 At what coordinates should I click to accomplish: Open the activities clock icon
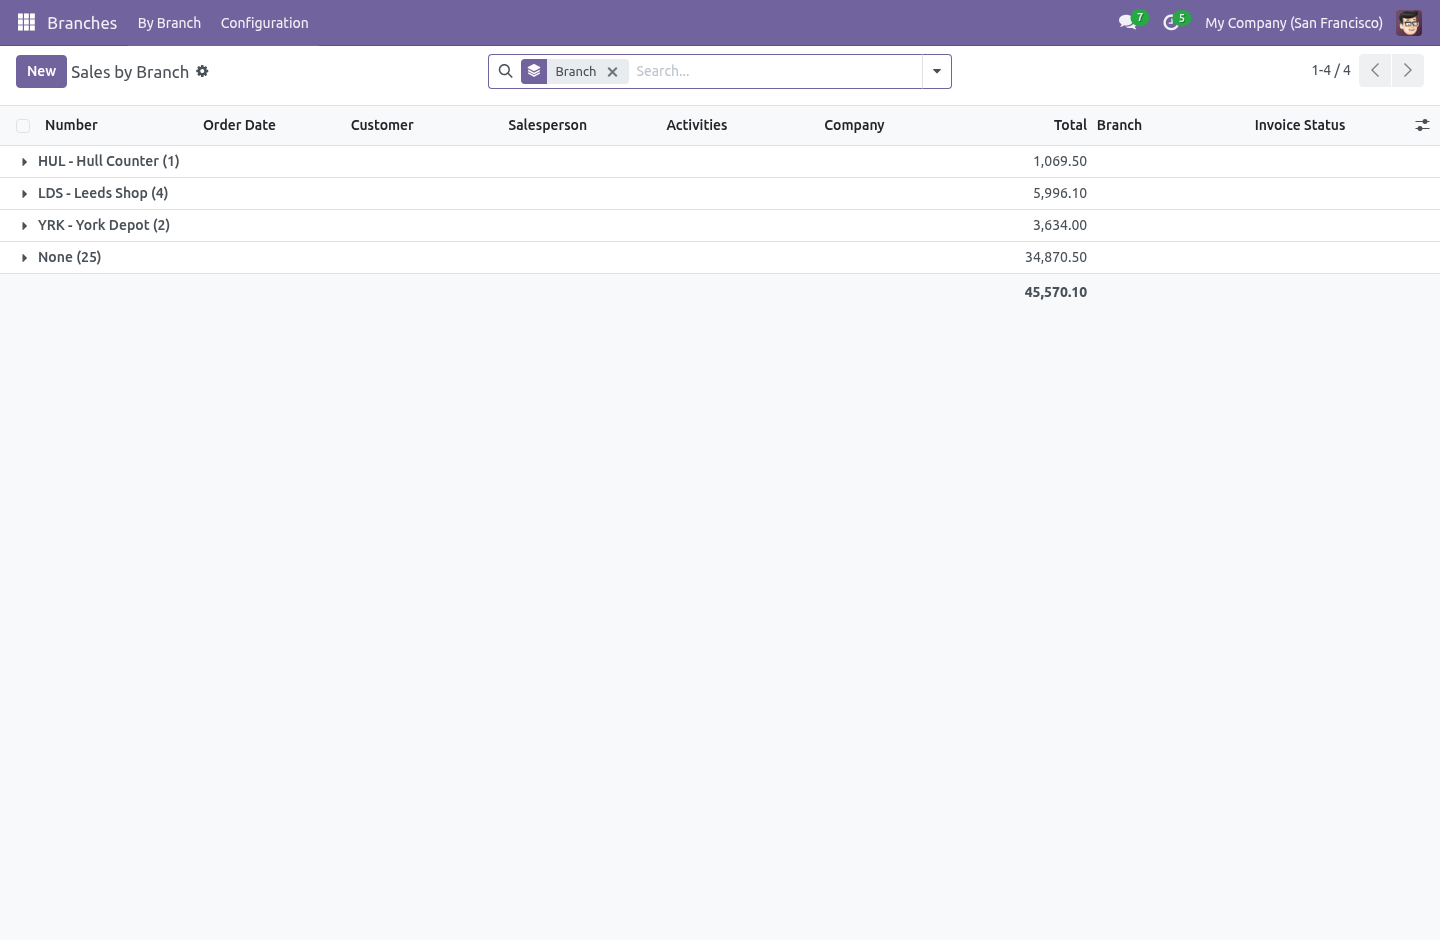point(1171,22)
